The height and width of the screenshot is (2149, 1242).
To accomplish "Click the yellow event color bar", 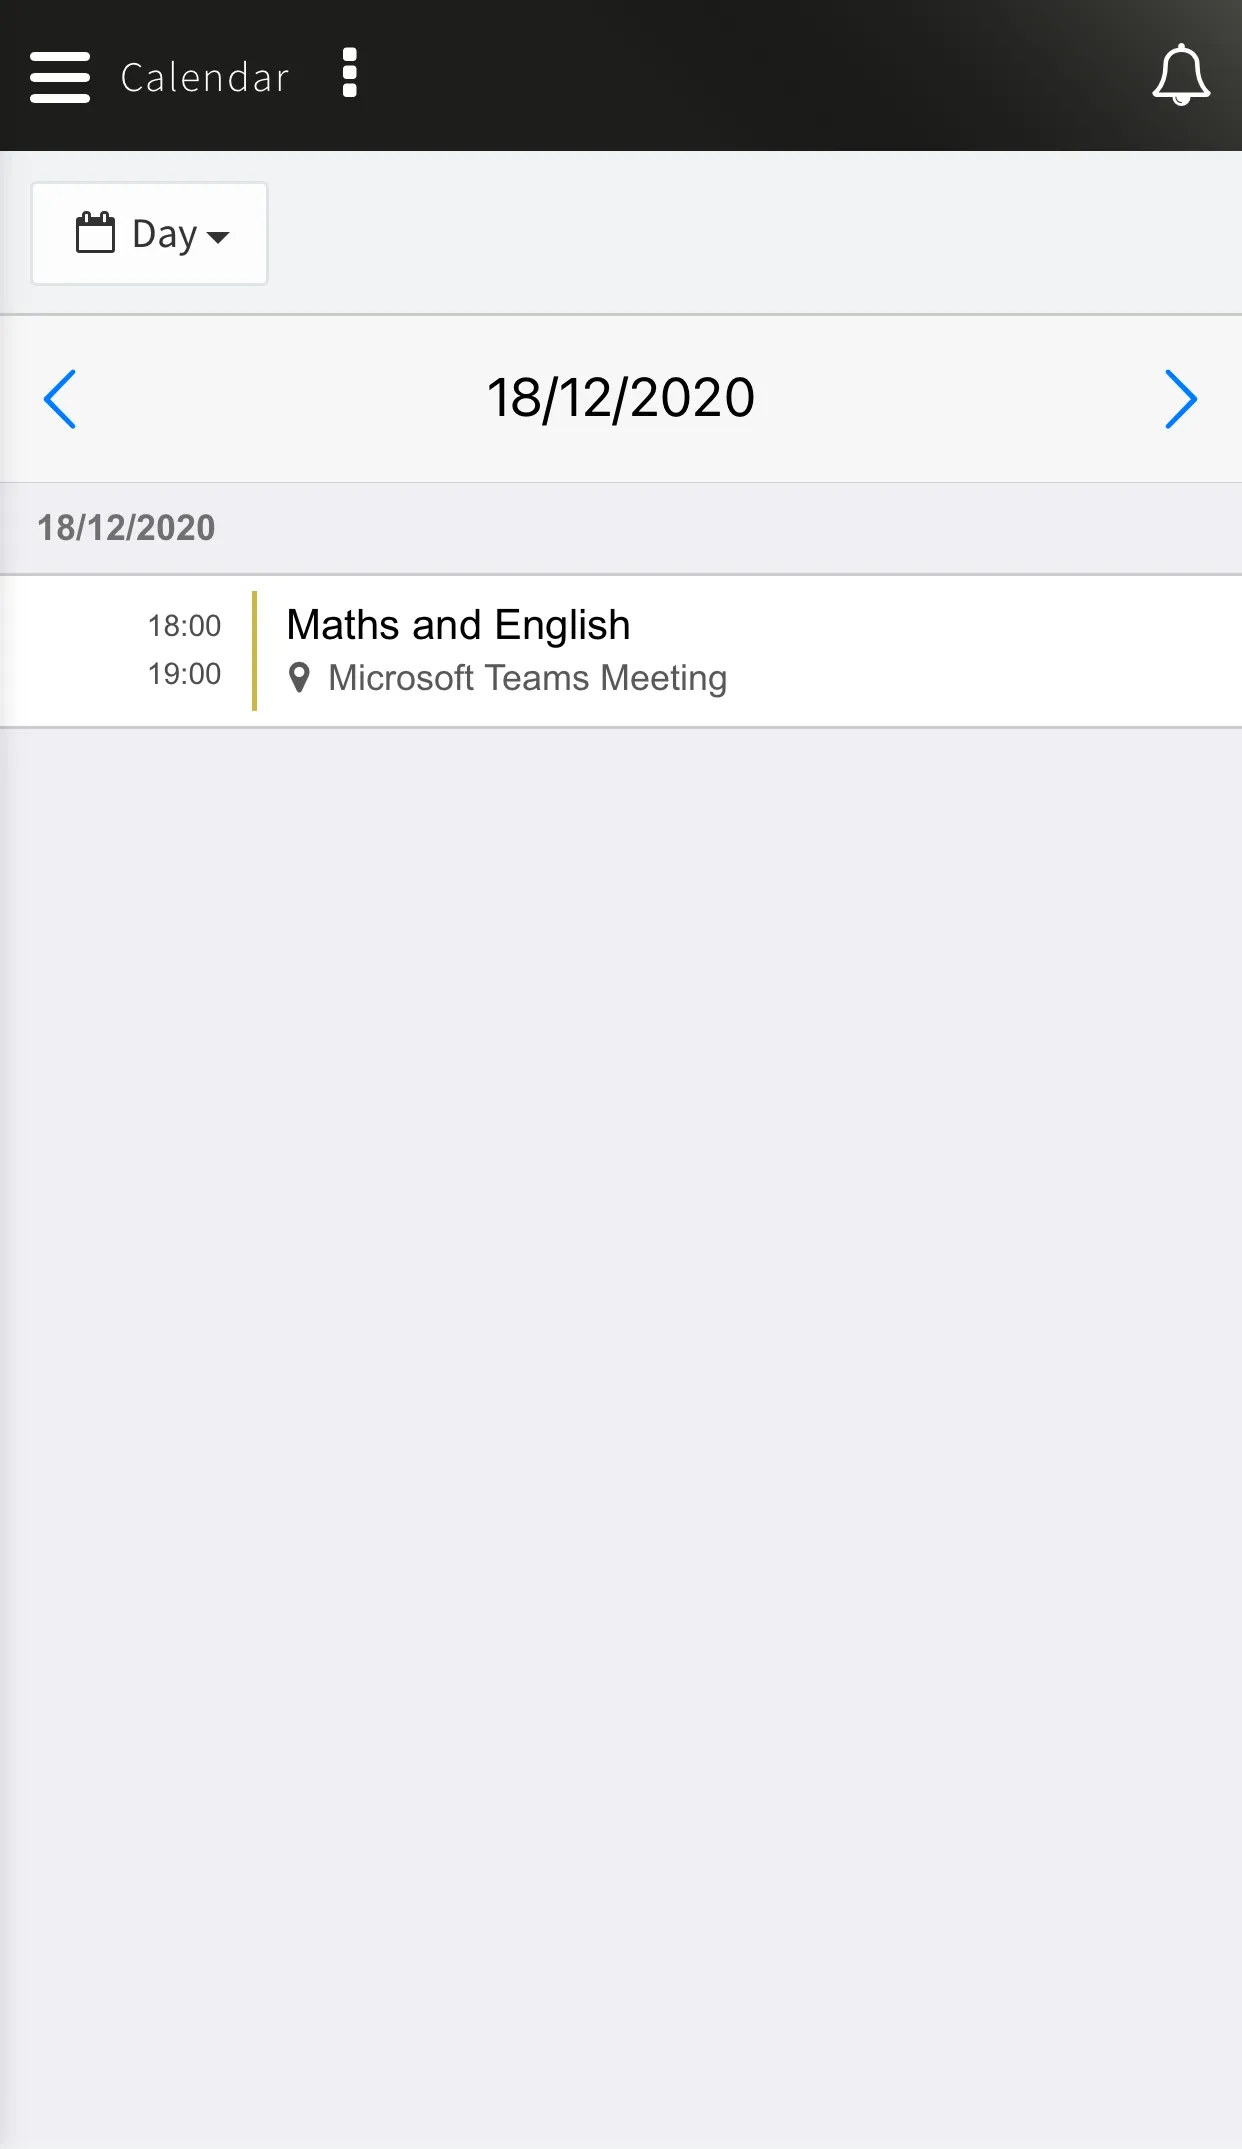I will pyautogui.click(x=257, y=649).
